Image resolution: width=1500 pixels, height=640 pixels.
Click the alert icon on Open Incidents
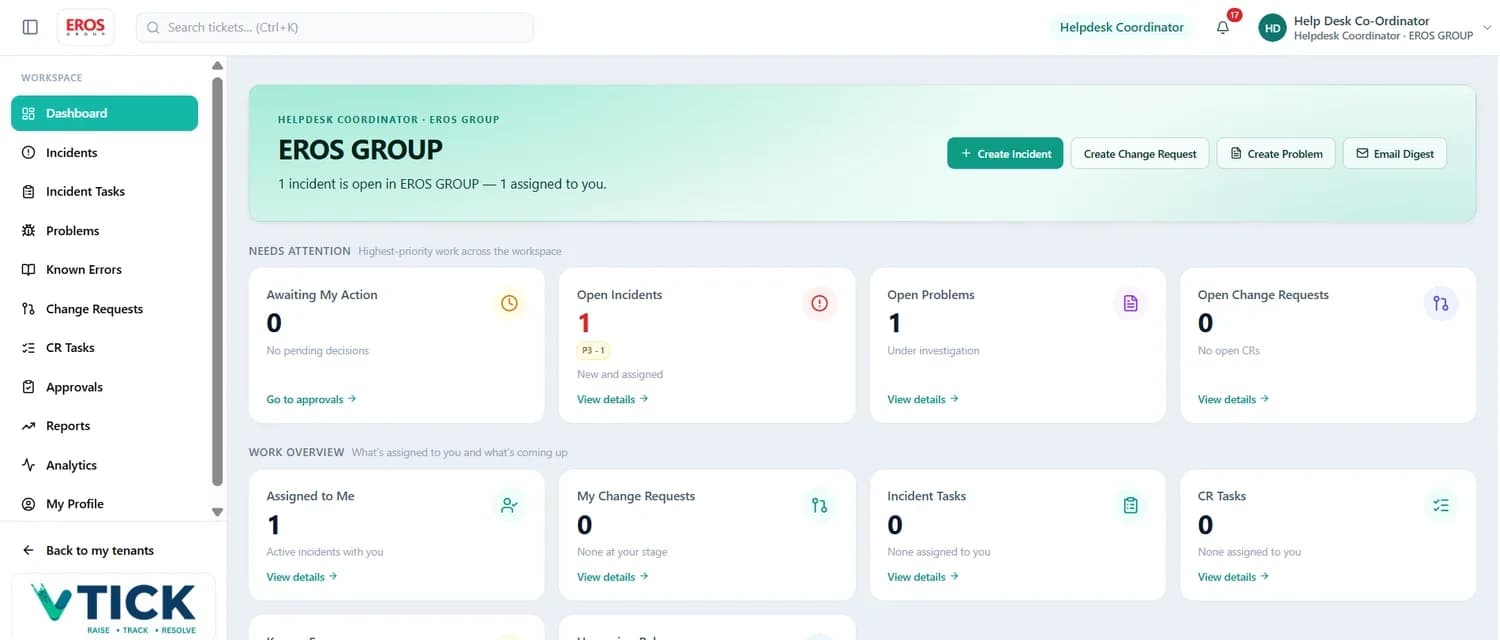point(820,303)
